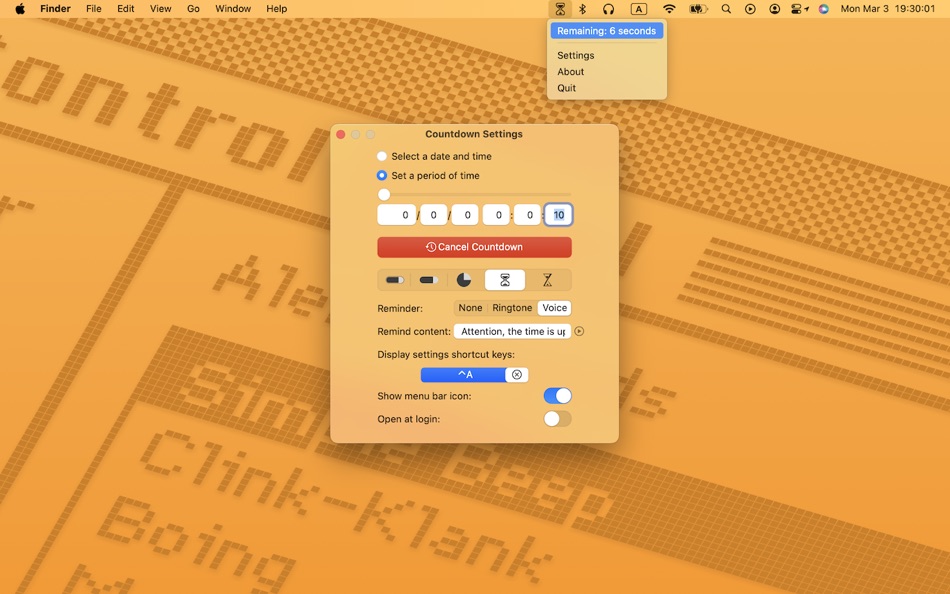Click the third period field after slashes
Viewport: 950px width, 594px height.
point(465,215)
